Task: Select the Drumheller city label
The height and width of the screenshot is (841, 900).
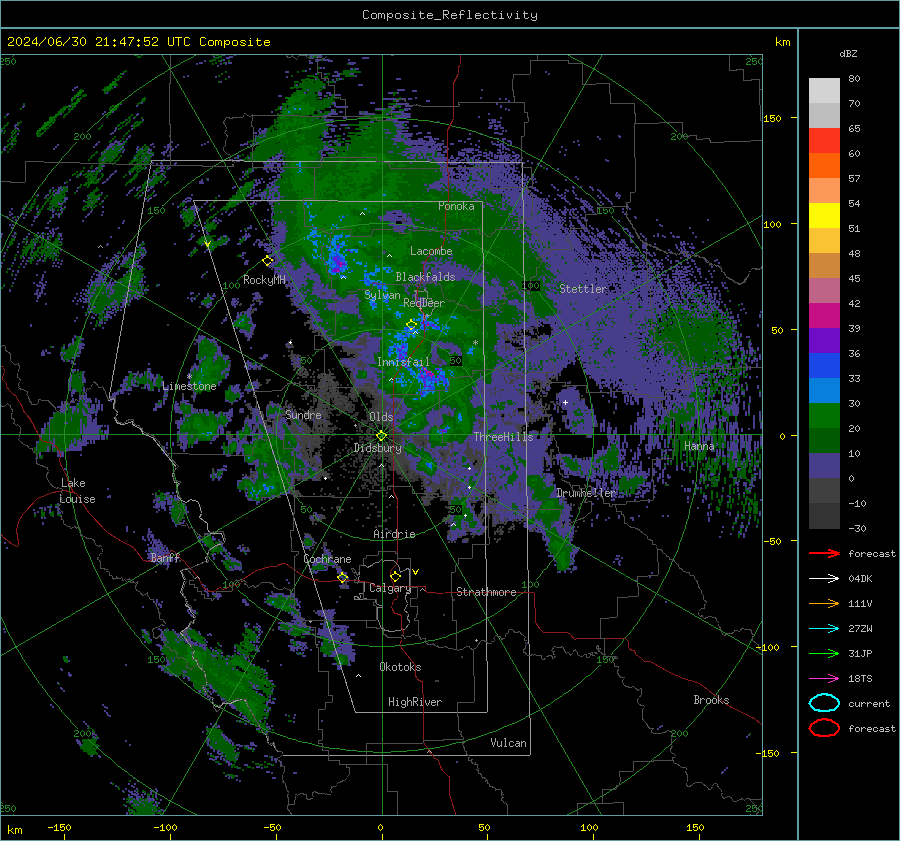Action: [x=586, y=493]
